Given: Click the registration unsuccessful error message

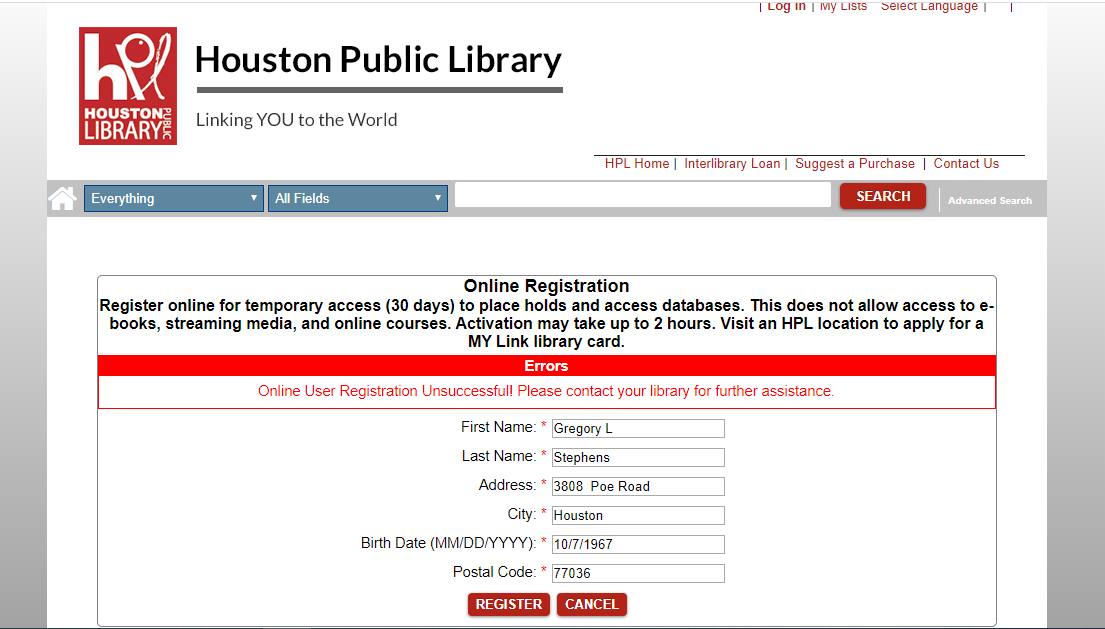Looking at the screenshot, I should (x=546, y=391).
